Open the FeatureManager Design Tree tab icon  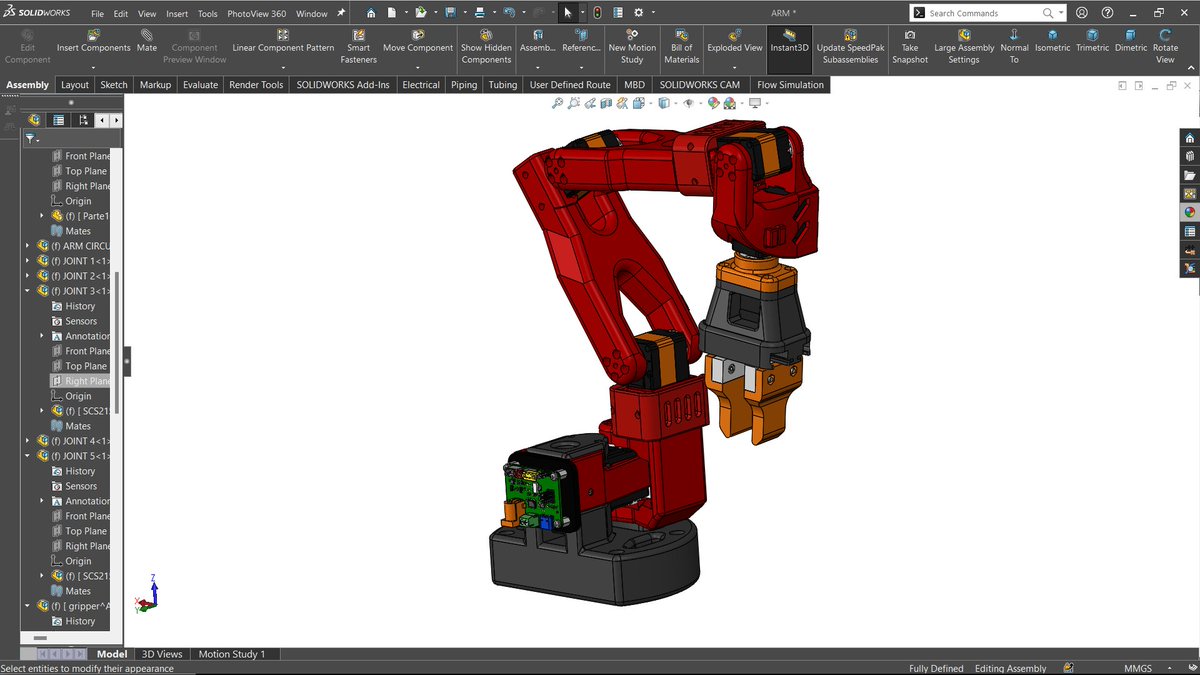[35, 120]
